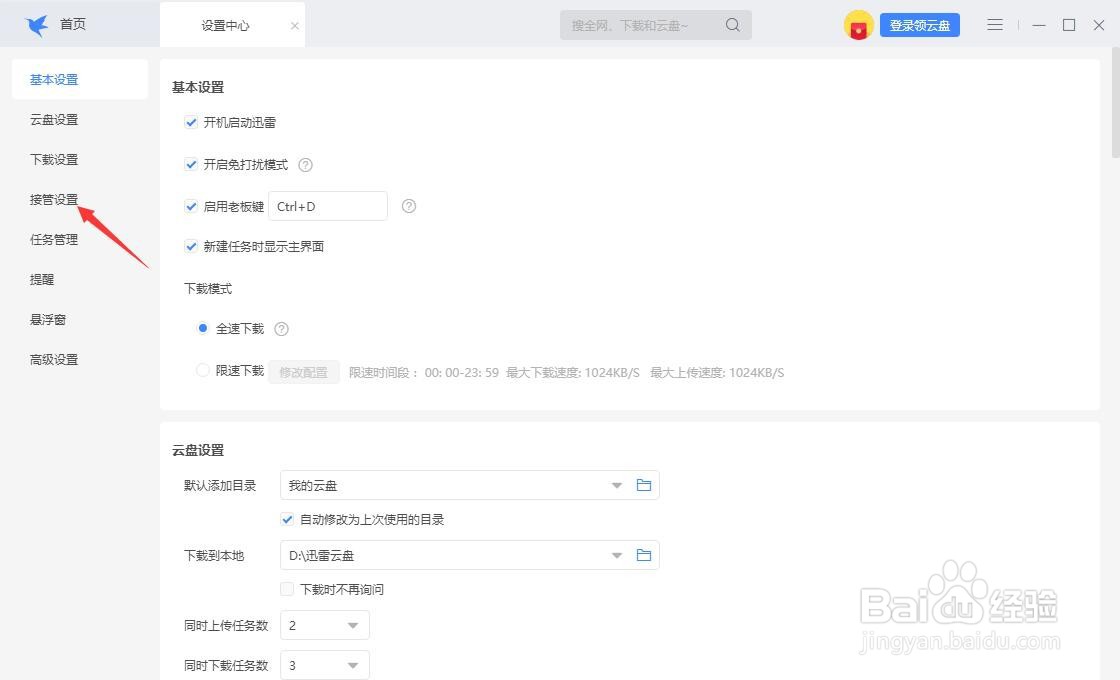Open 悬浮窗 in sidebar
This screenshot has width=1120, height=680.
(x=48, y=319)
